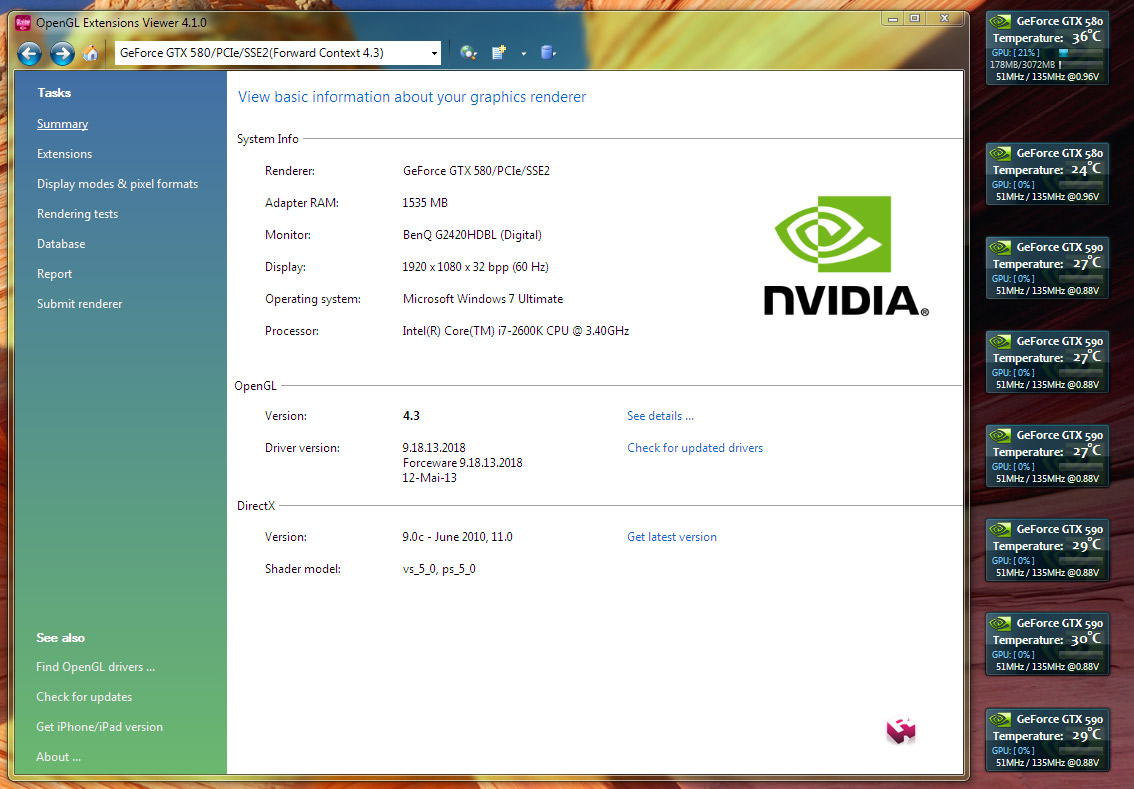Open Find OpenGL drivers link
This screenshot has width=1134, height=789.
coord(95,667)
